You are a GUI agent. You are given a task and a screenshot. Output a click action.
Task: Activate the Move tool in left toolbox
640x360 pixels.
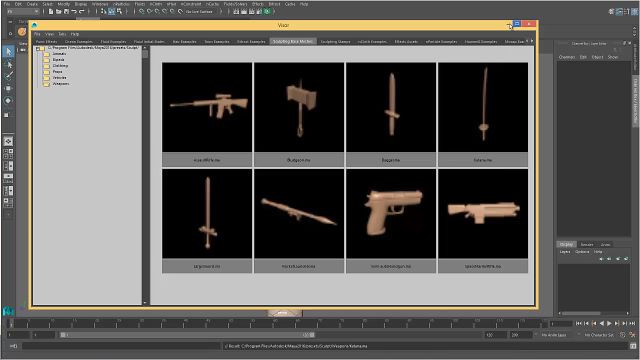[x=8, y=88]
